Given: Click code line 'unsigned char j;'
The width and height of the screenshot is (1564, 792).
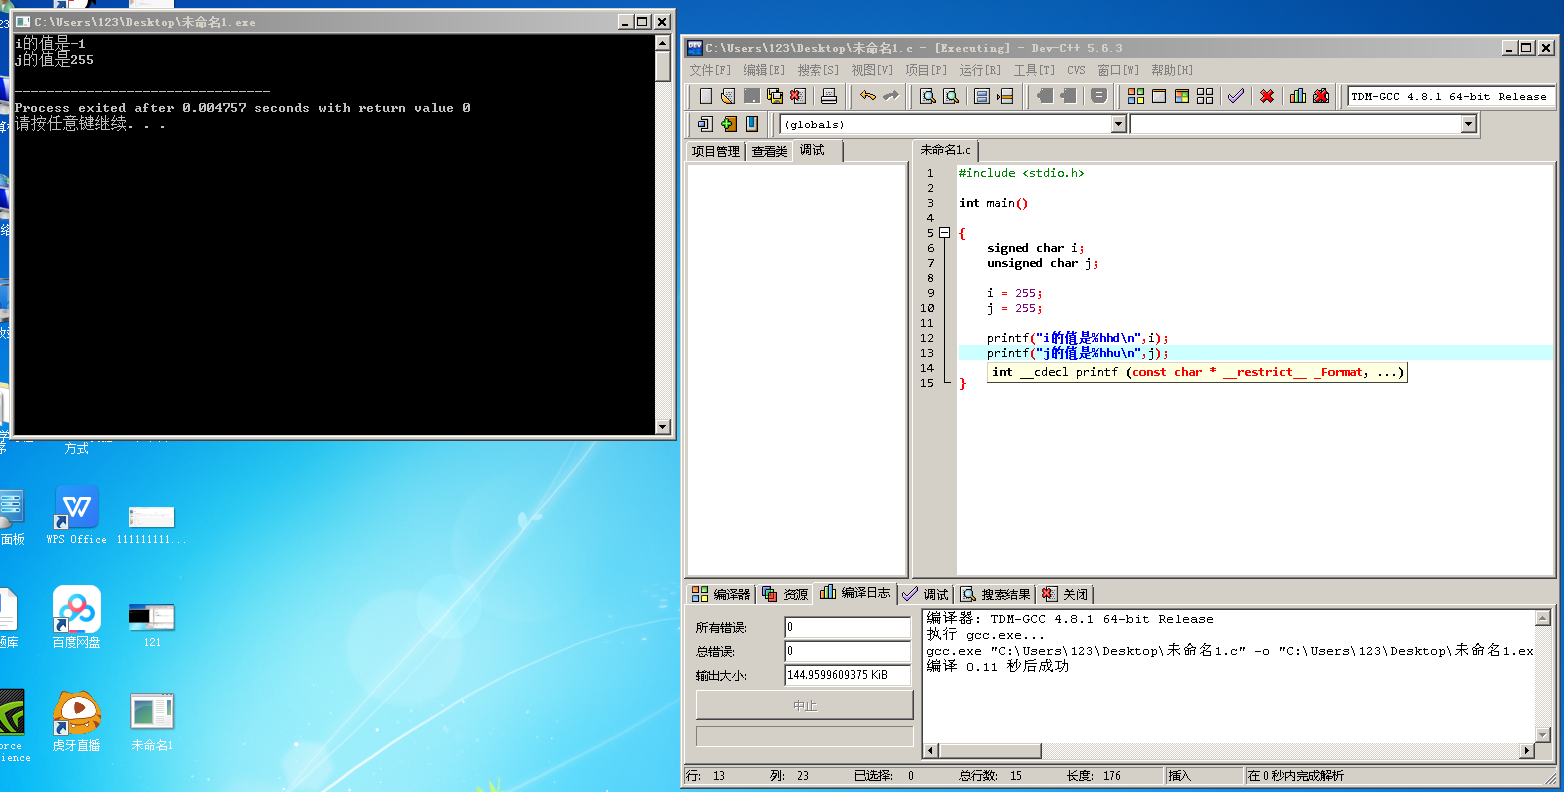Looking at the screenshot, I should tap(1043, 263).
